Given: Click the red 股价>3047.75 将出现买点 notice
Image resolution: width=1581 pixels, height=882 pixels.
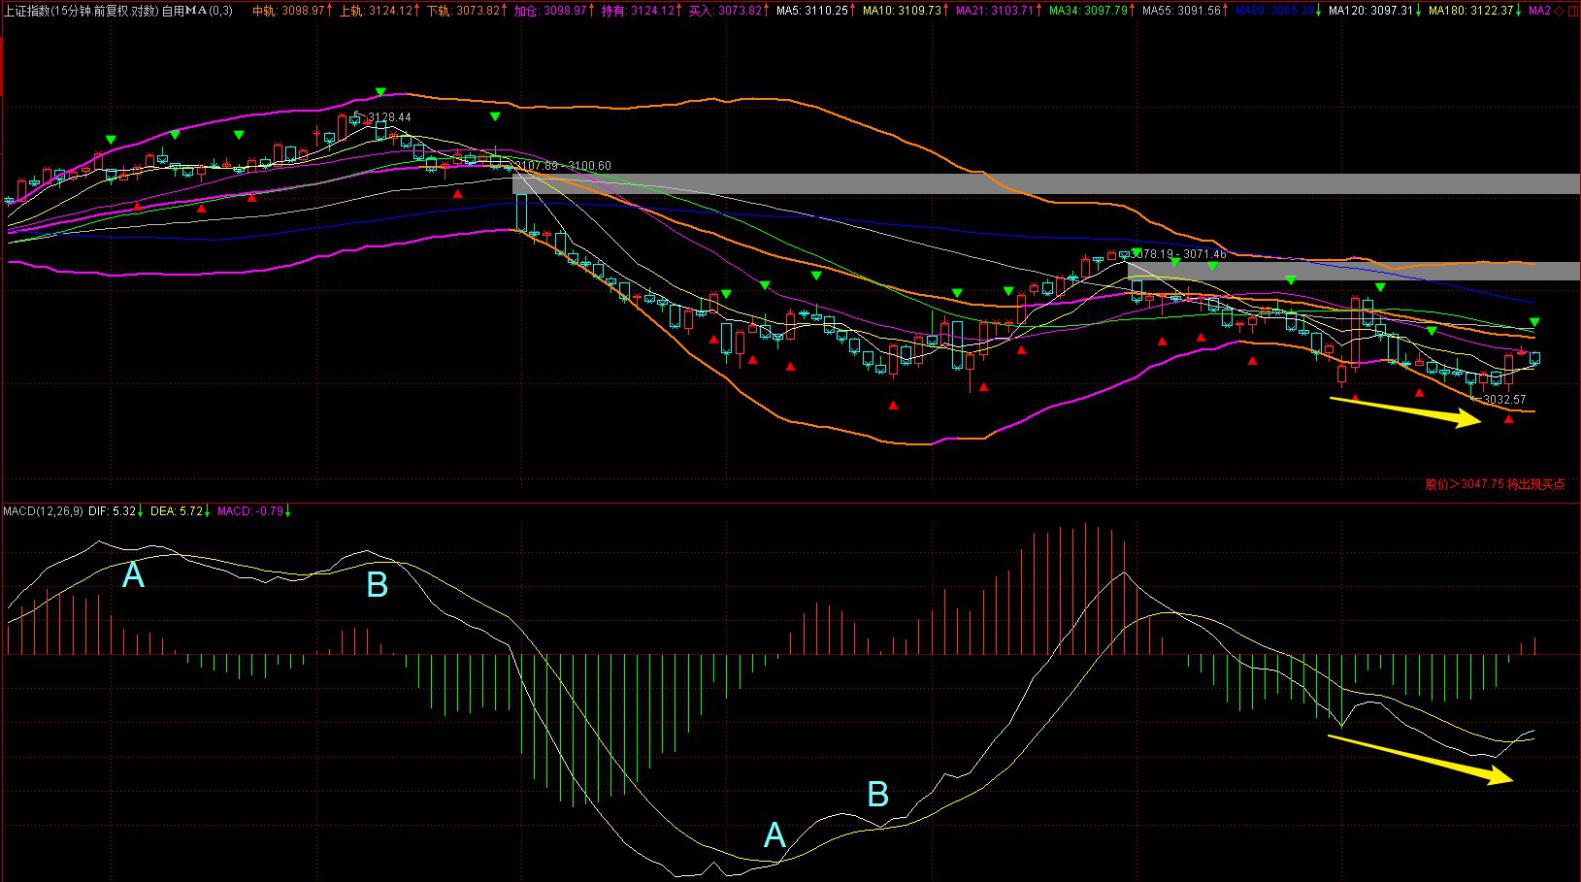Looking at the screenshot, I should [1495, 484].
